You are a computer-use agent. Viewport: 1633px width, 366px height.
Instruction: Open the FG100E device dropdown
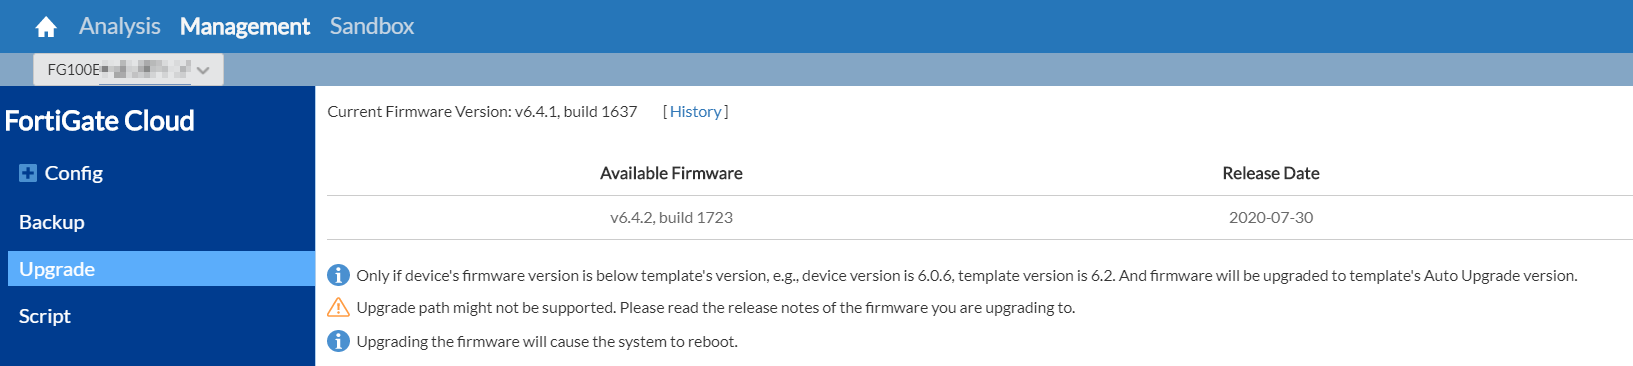128,70
